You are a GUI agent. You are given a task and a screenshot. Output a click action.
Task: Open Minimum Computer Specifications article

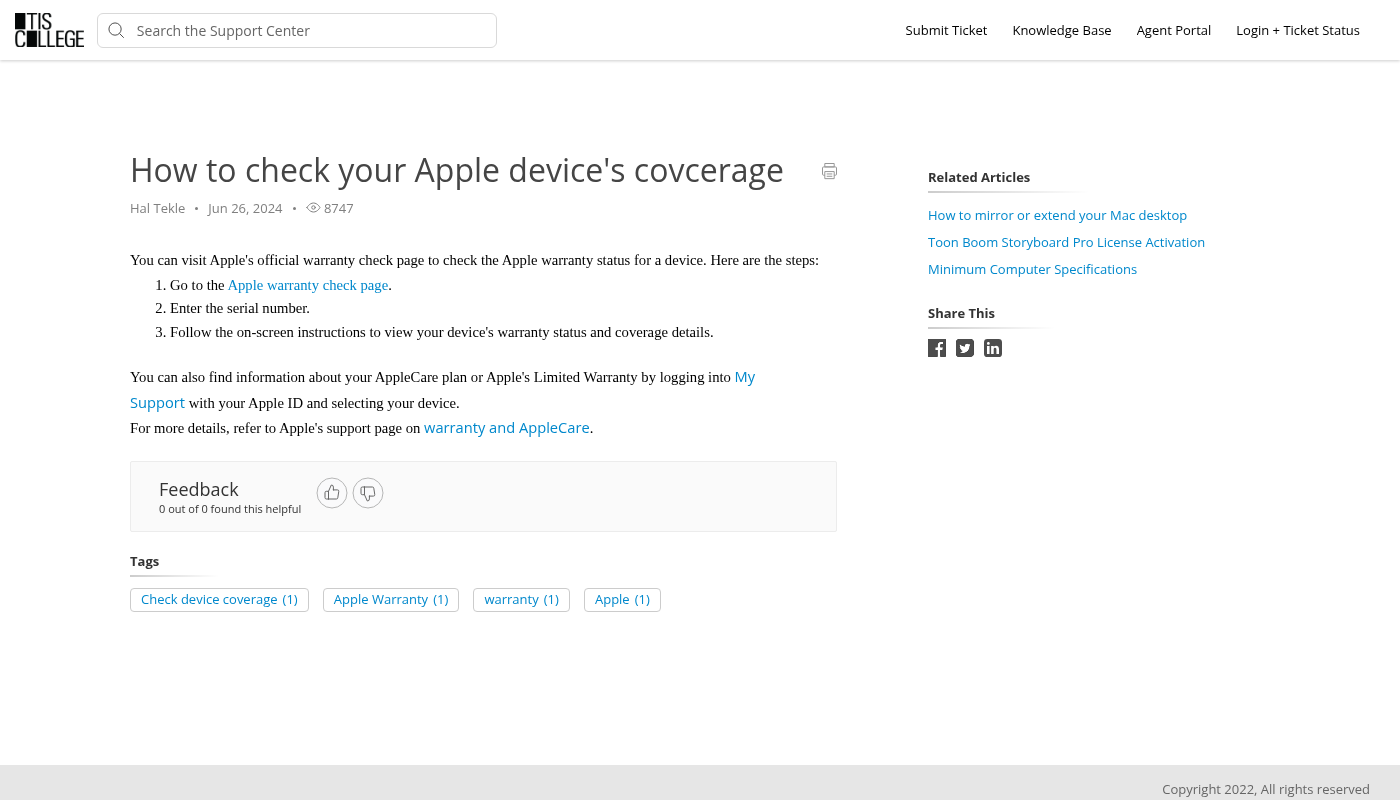1032,269
